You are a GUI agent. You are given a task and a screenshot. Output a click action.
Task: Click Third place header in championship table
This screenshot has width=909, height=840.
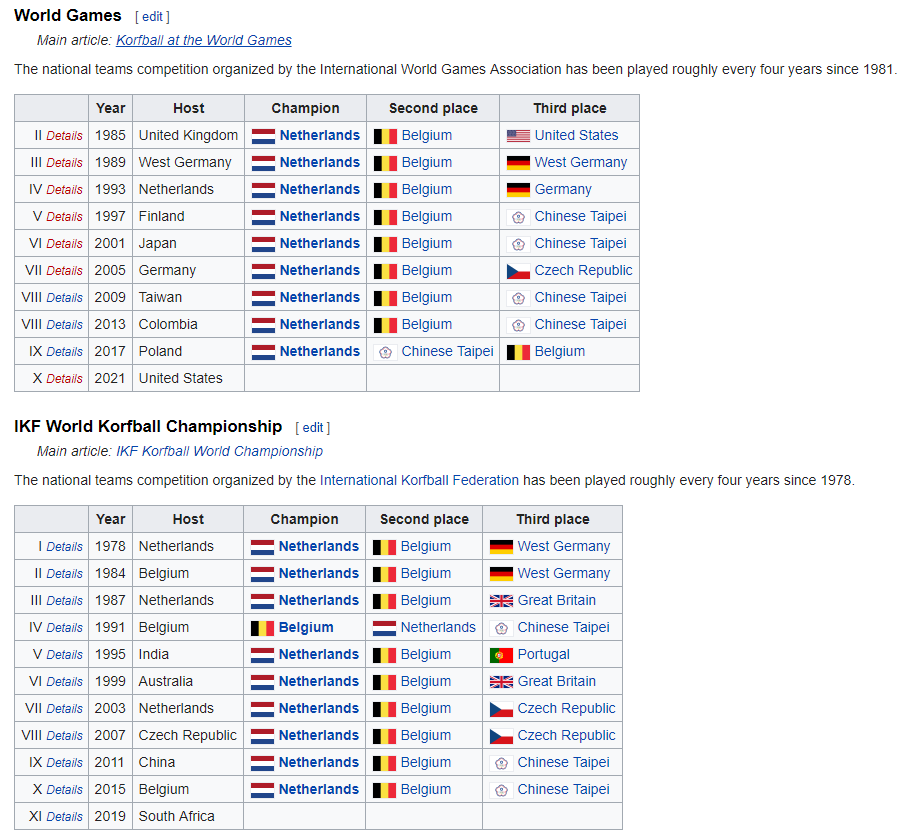click(552, 519)
